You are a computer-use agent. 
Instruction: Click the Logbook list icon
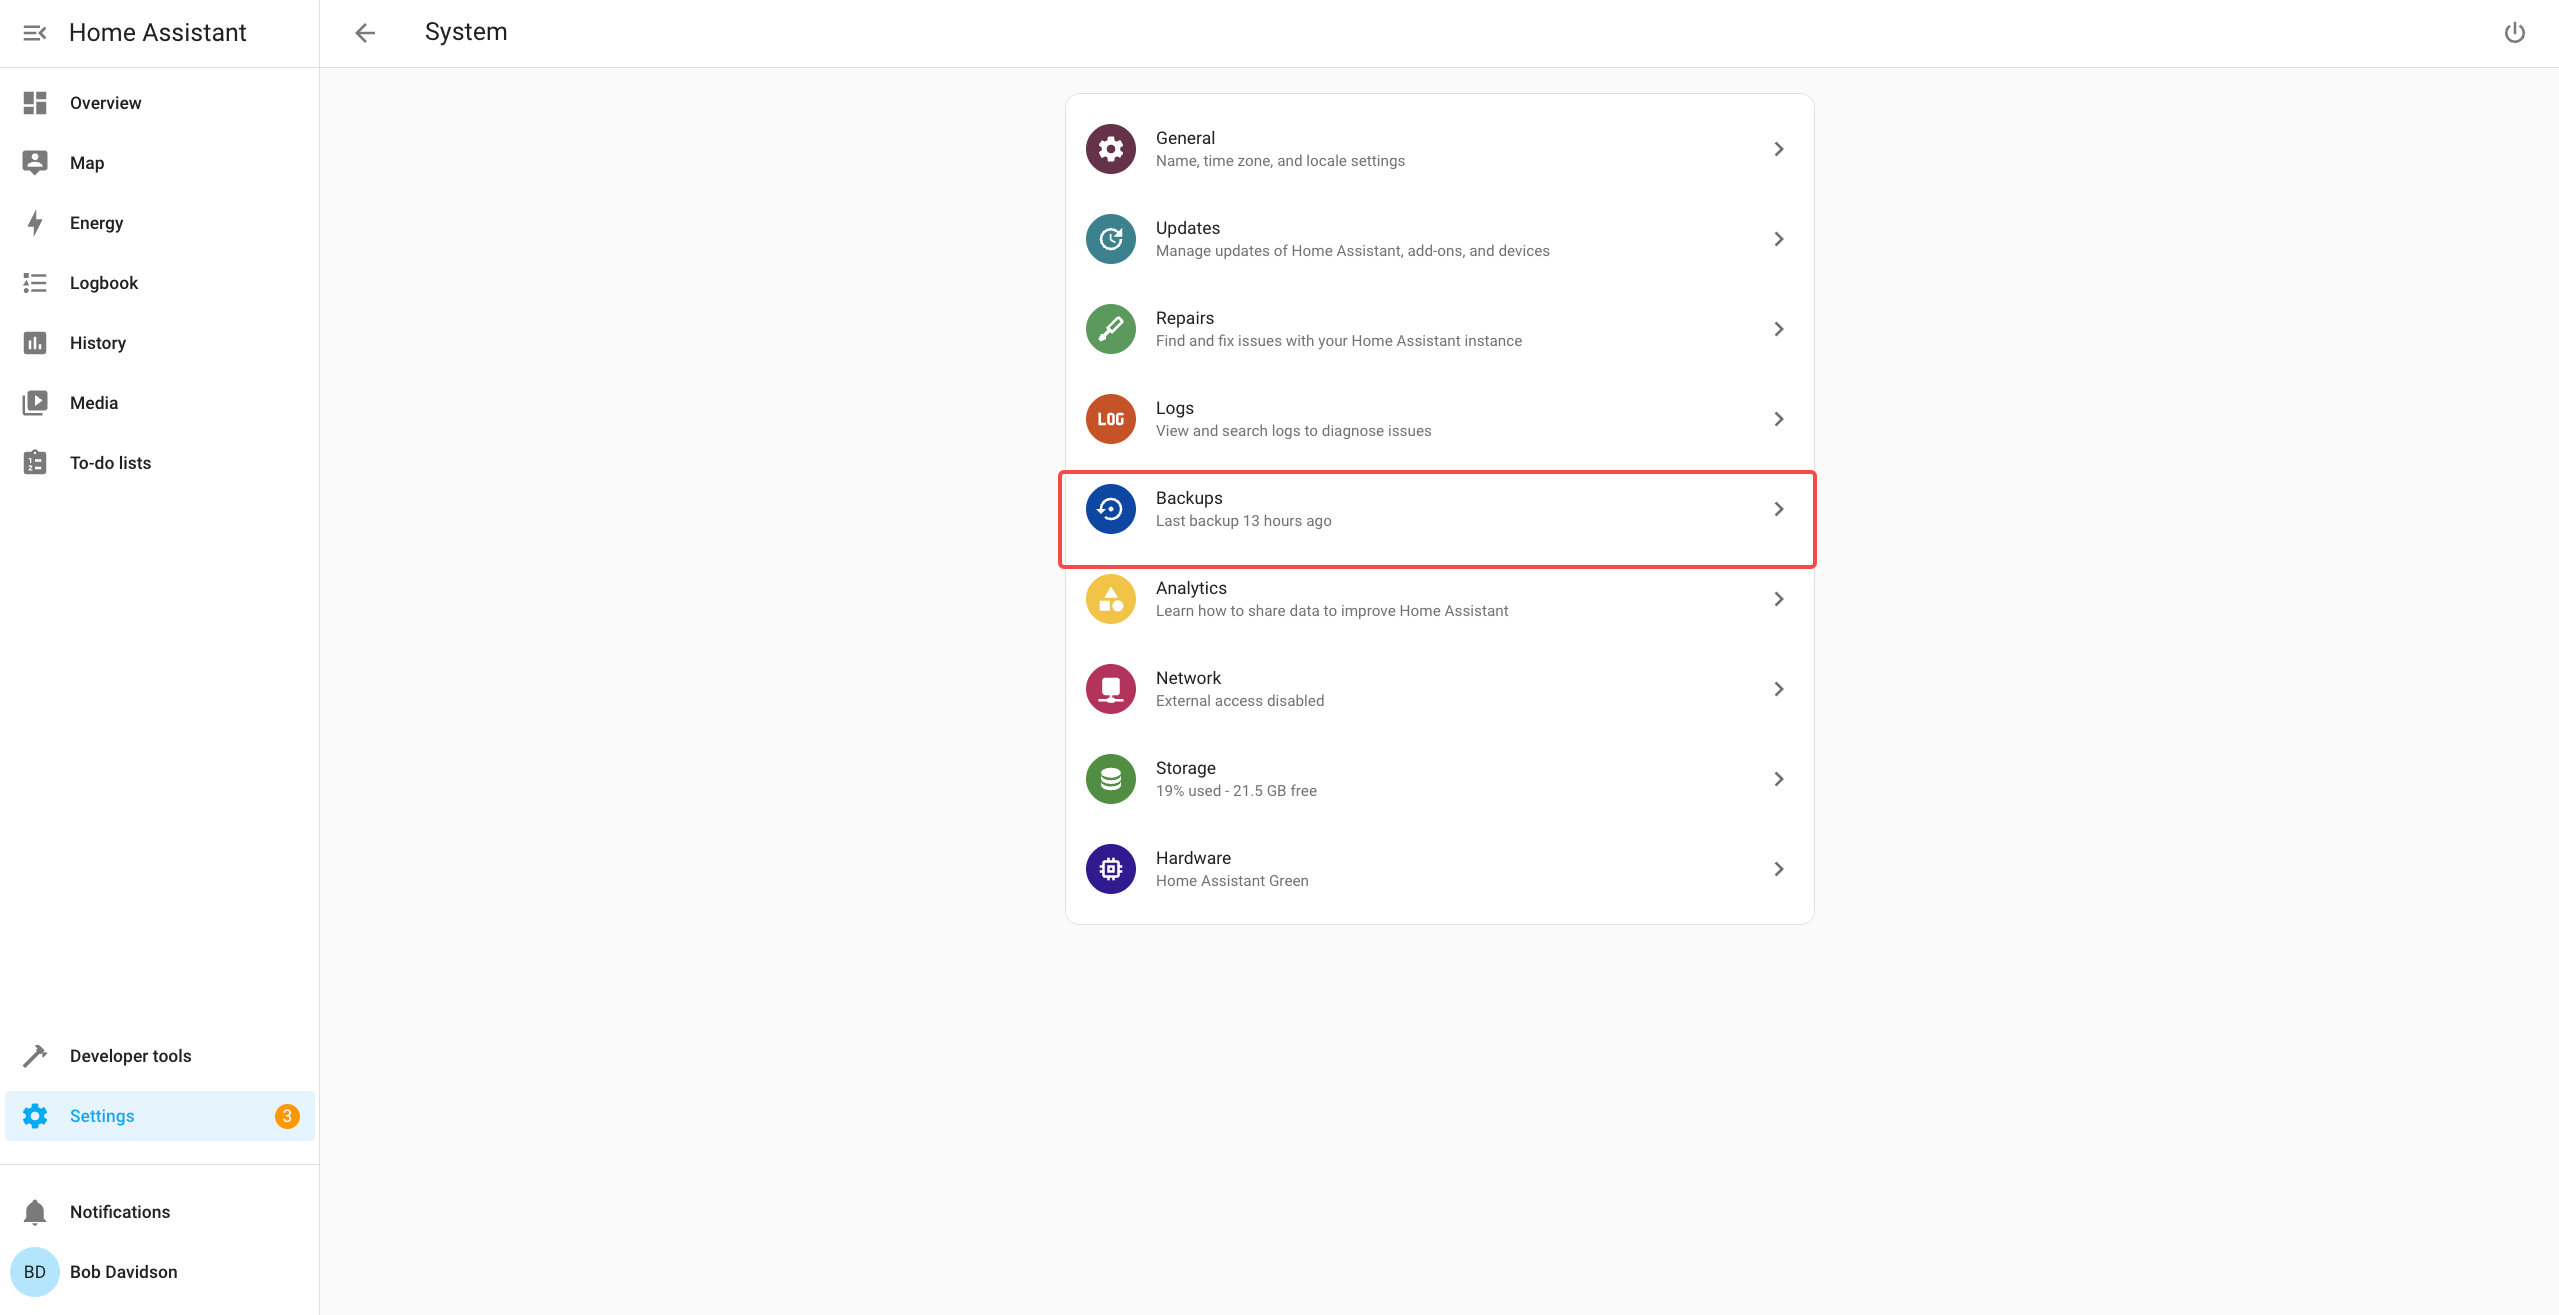[x=35, y=283]
